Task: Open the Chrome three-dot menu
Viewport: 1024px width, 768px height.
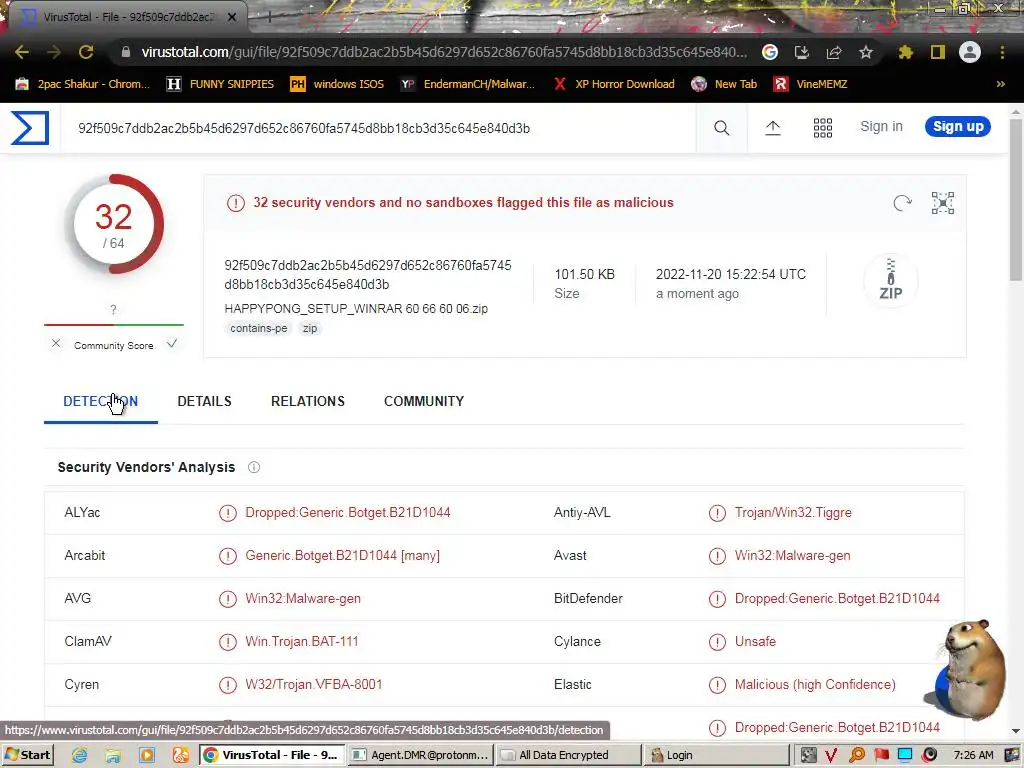Action: [1002, 52]
